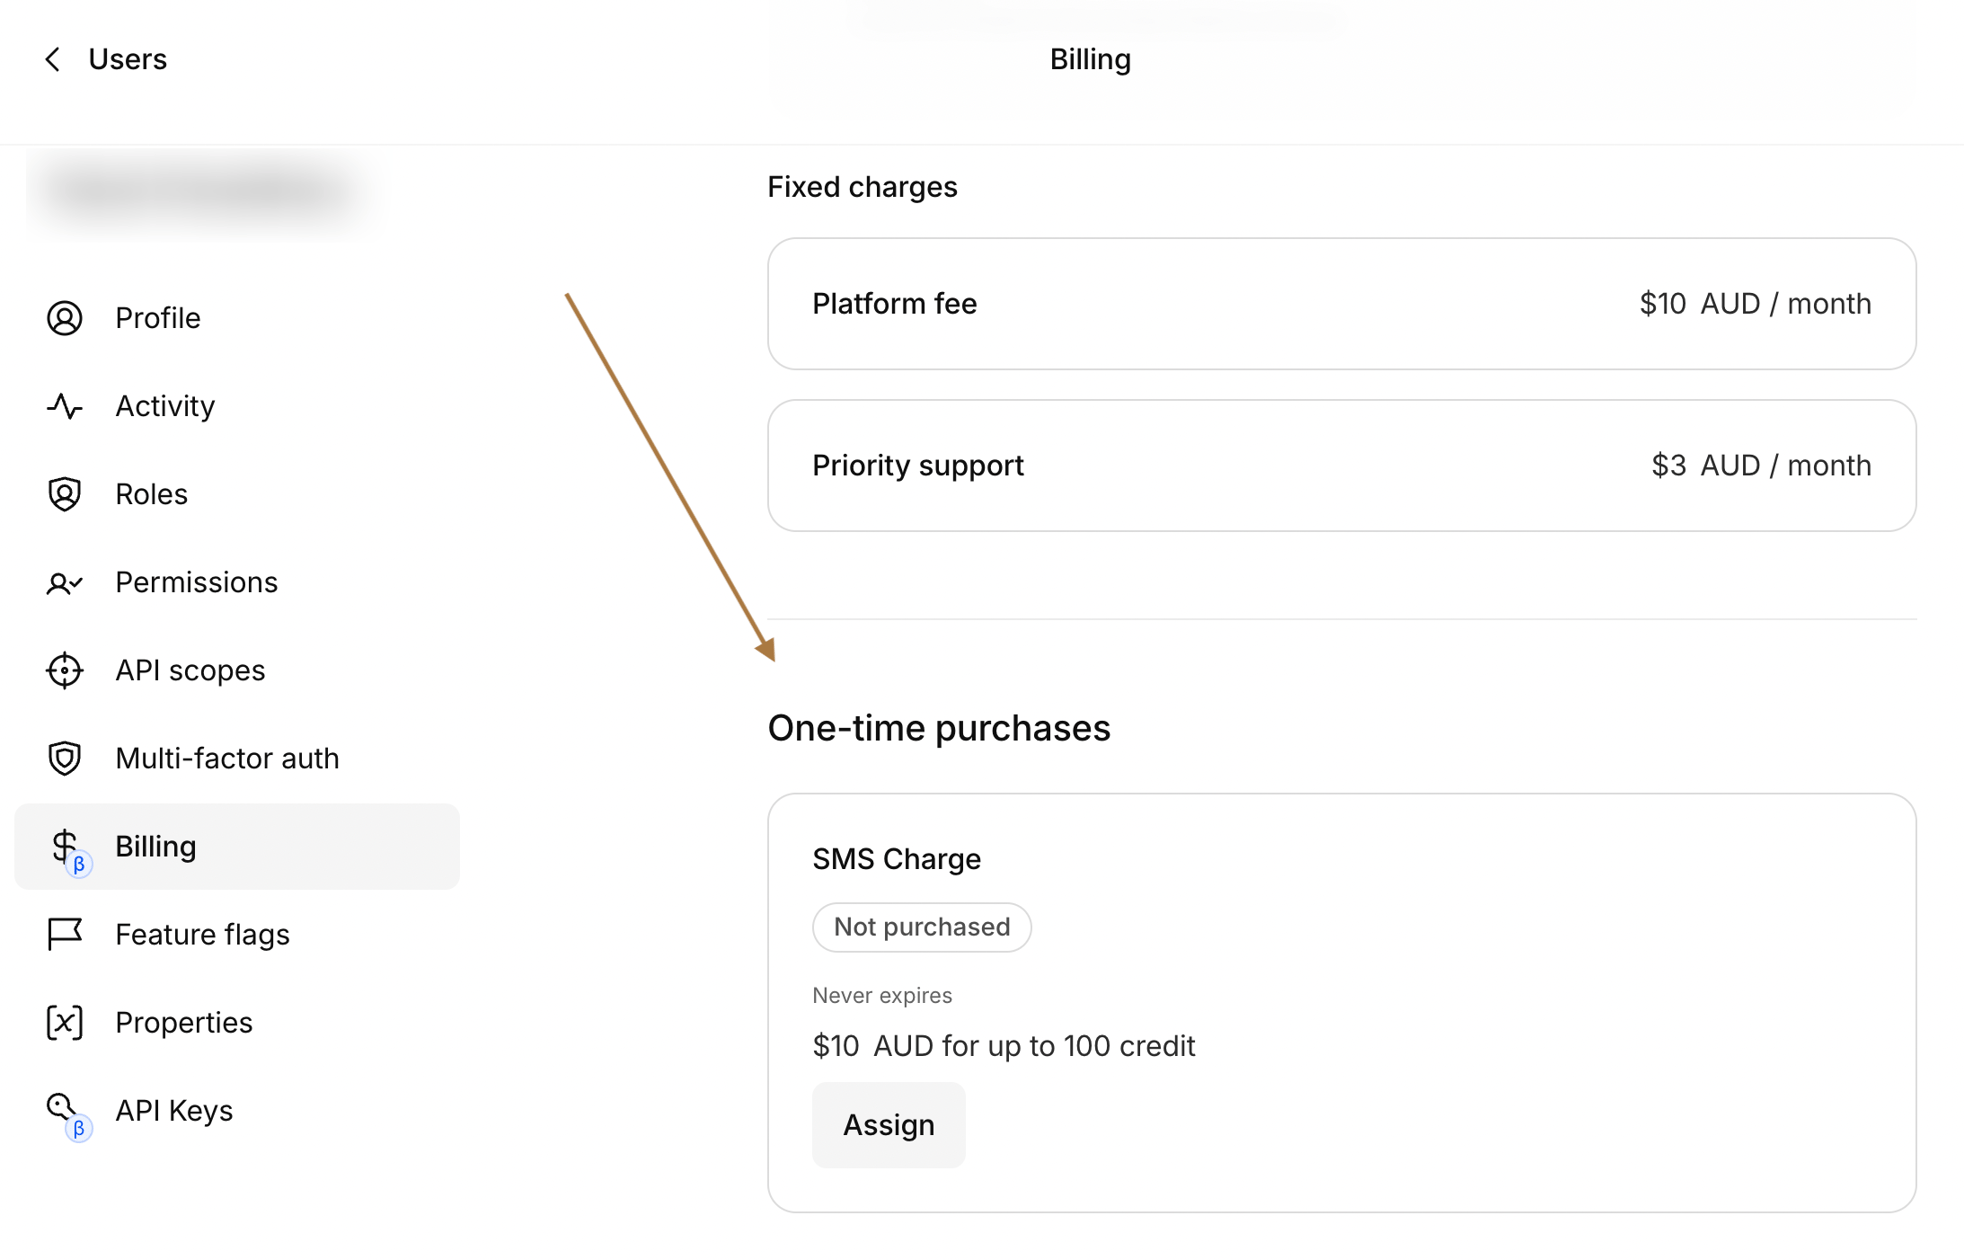Click the Multi-factor auth shield icon

(65, 758)
